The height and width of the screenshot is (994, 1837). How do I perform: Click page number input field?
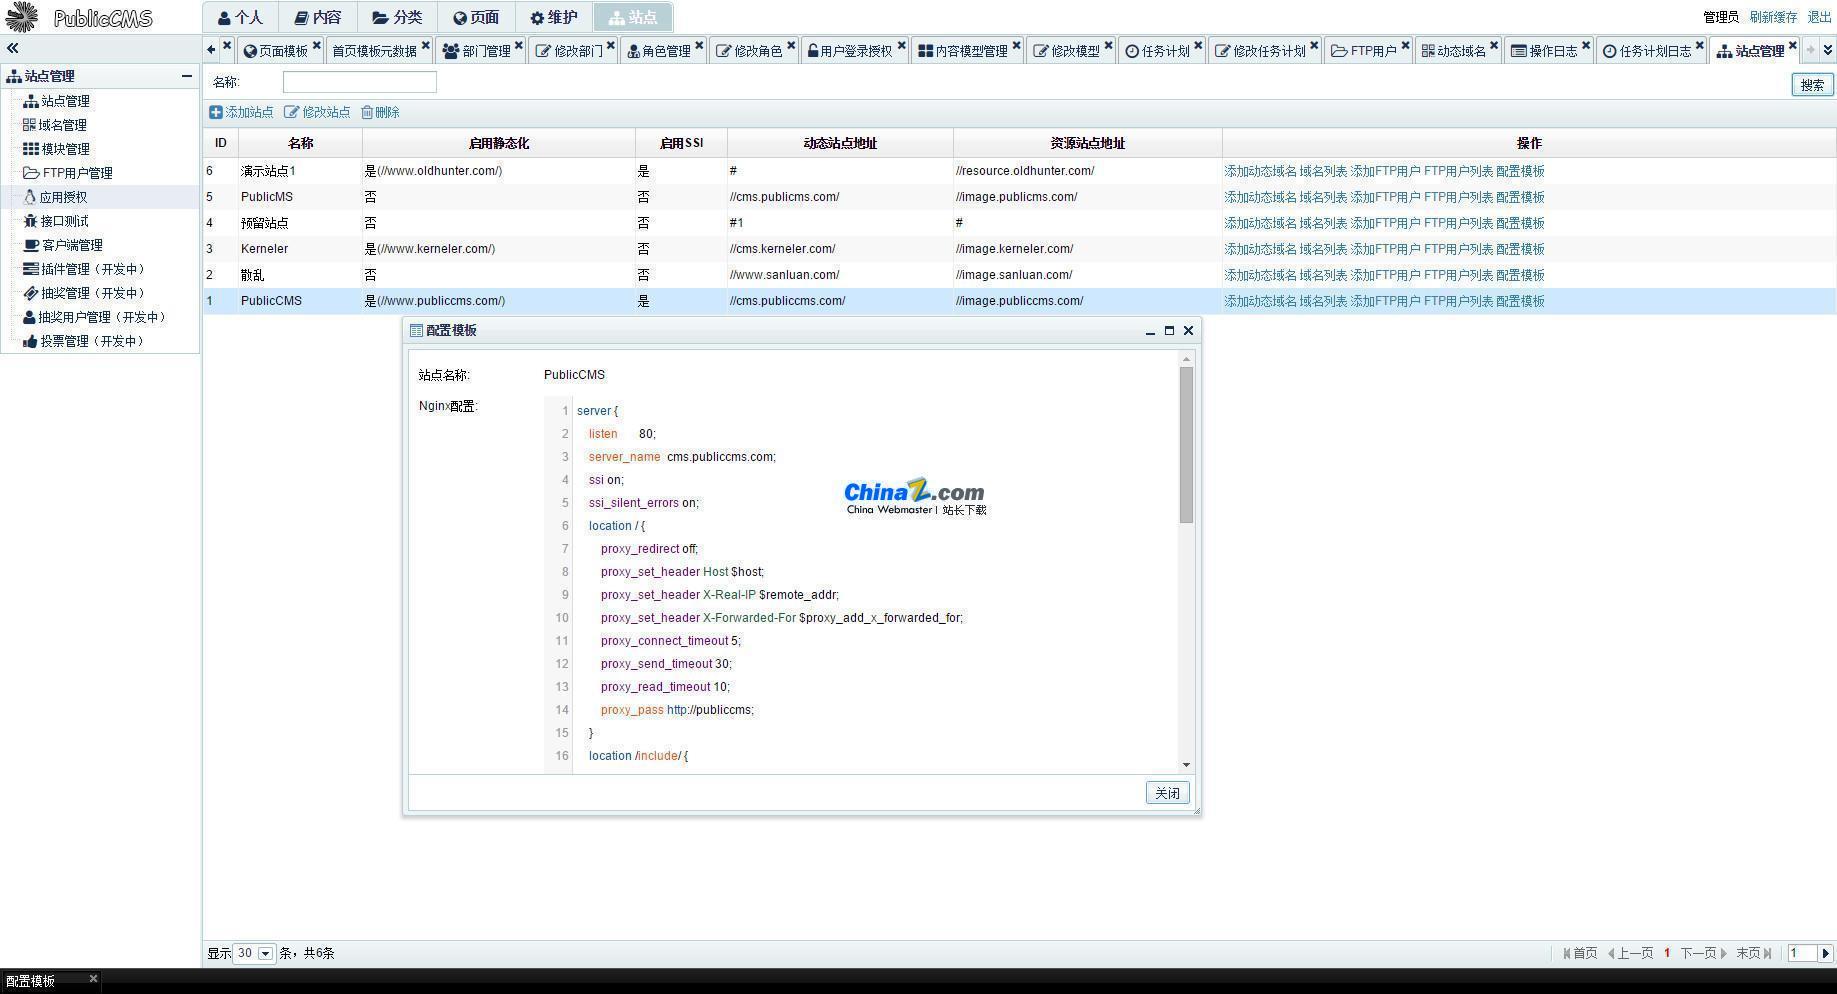1802,953
